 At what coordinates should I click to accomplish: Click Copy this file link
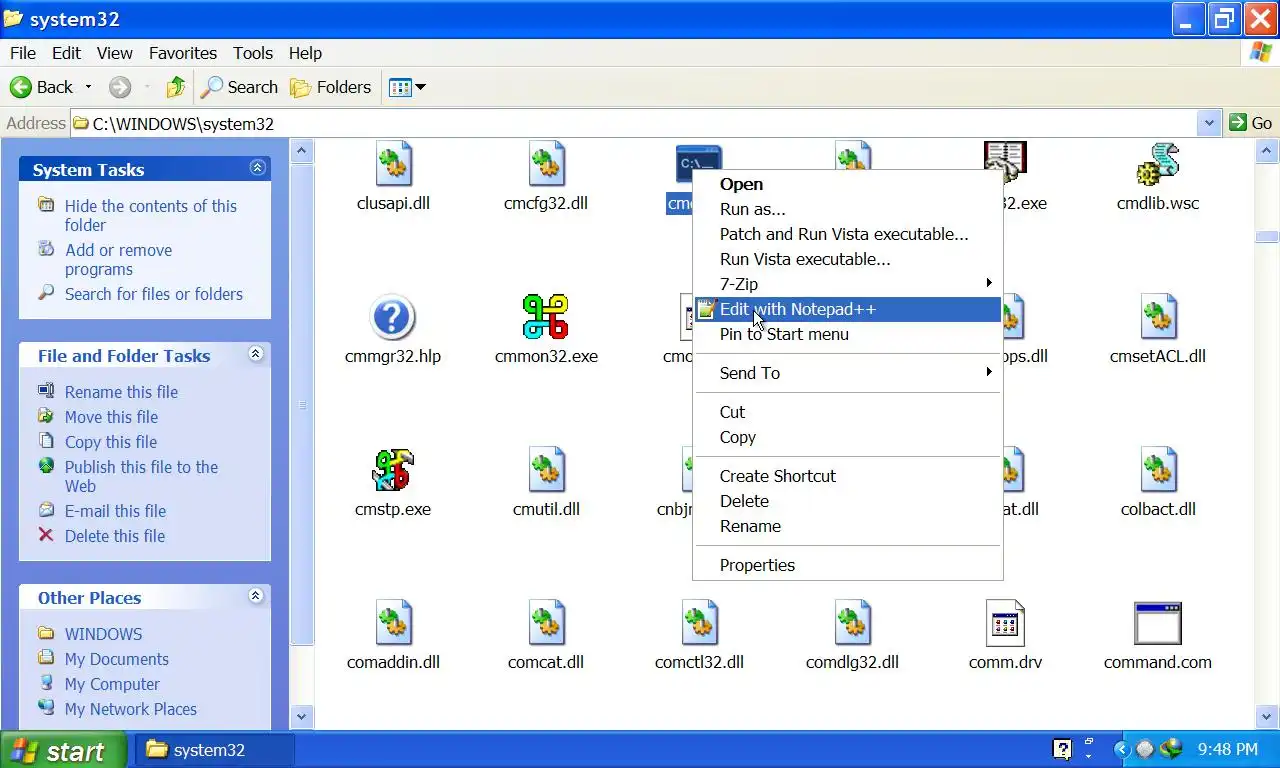click(111, 442)
